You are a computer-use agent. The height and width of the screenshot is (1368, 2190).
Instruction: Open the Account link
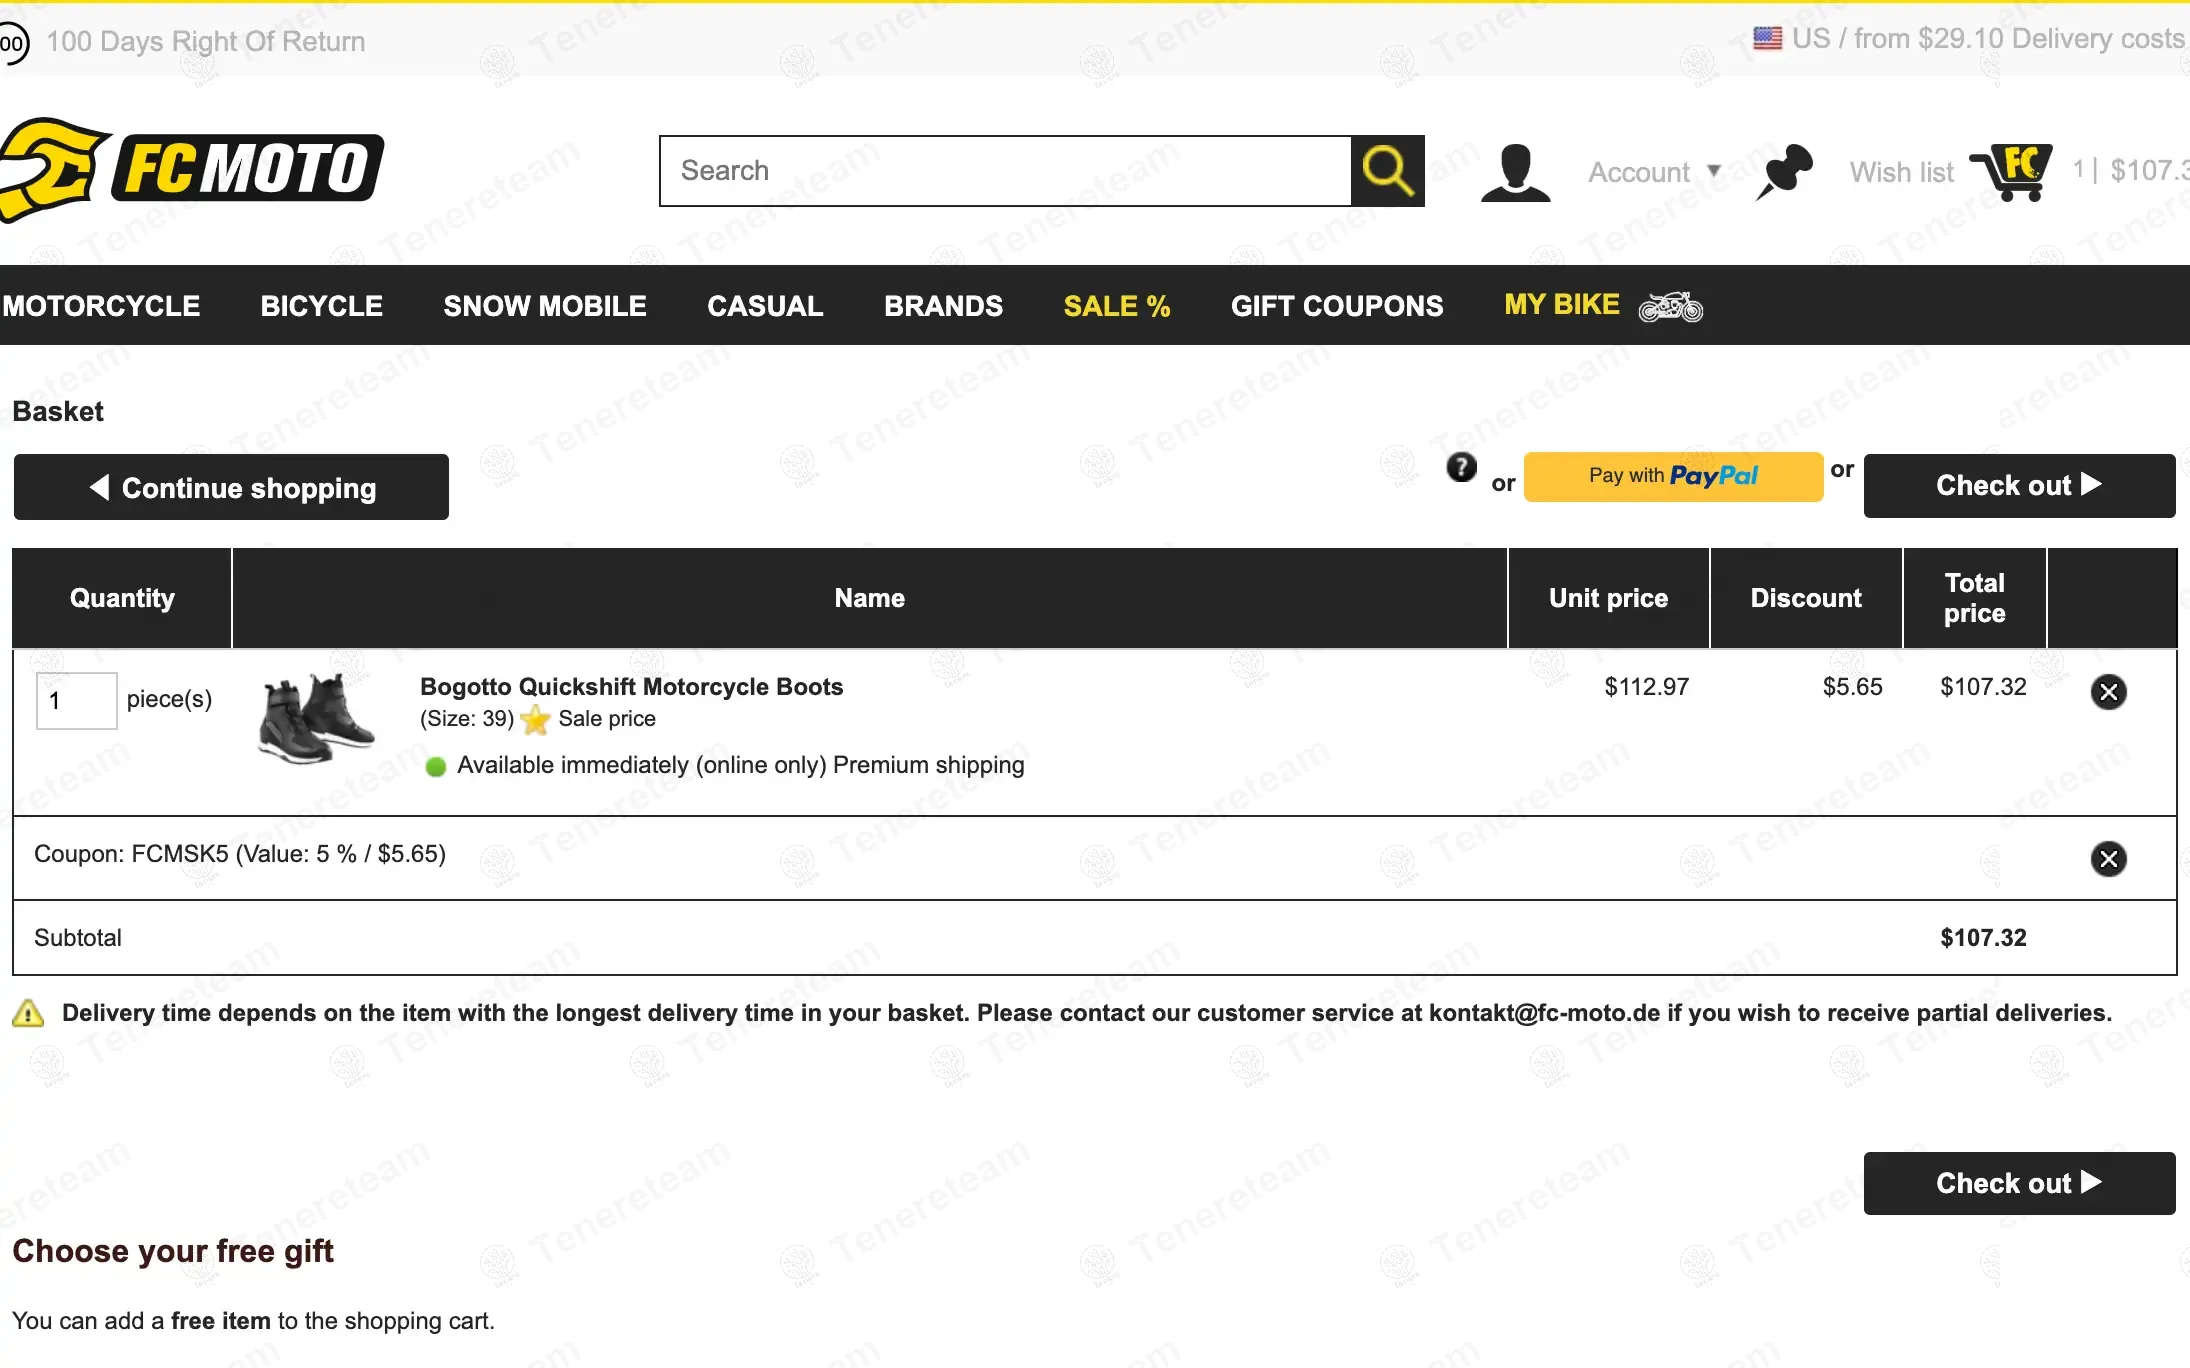(x=1639, y=172)
